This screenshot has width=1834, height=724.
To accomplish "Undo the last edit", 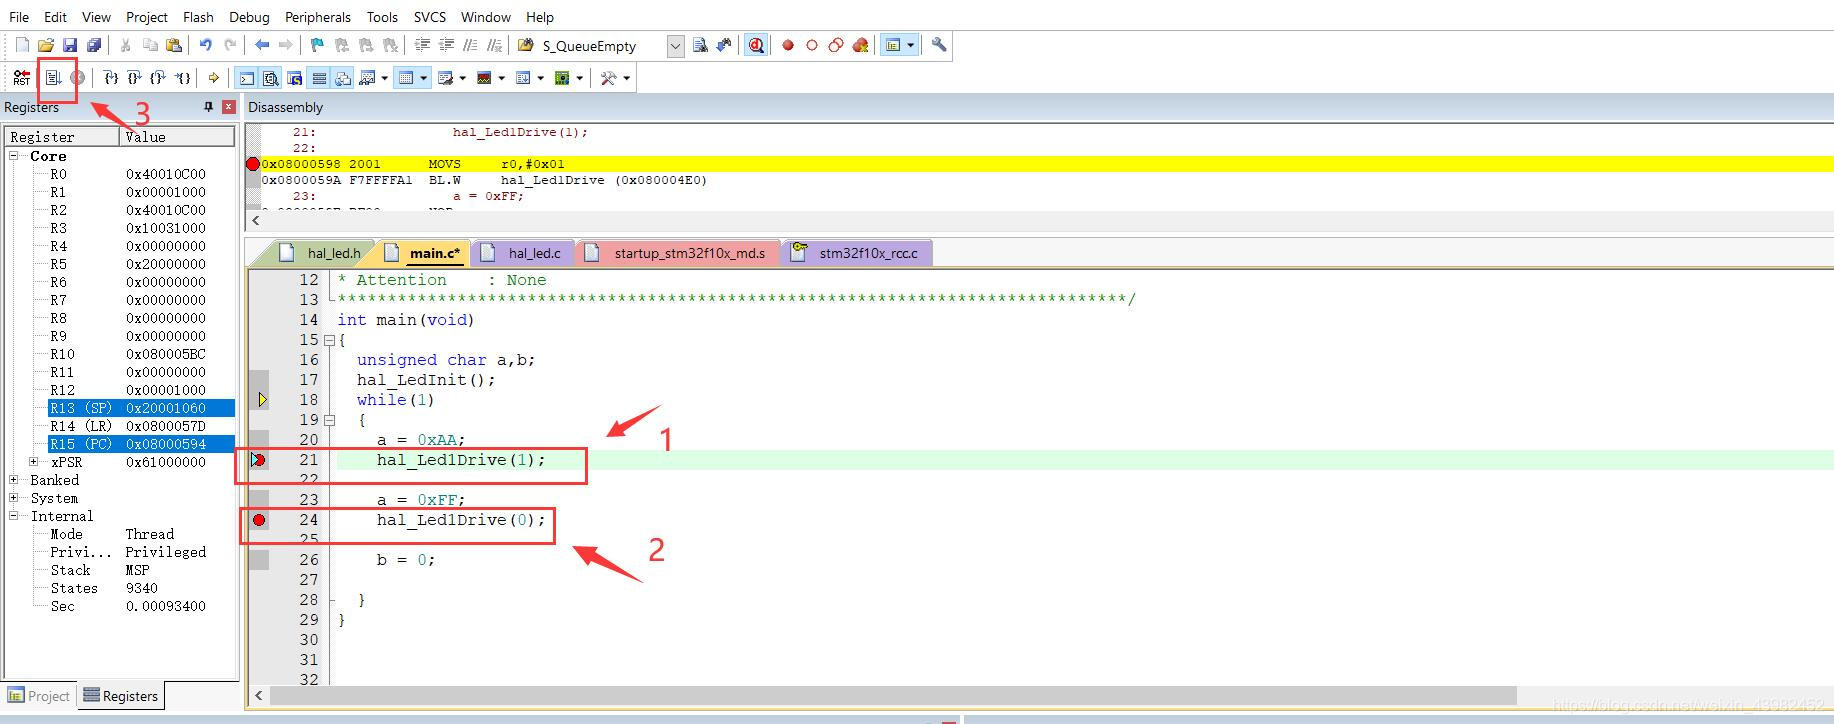I will (206, 45).
